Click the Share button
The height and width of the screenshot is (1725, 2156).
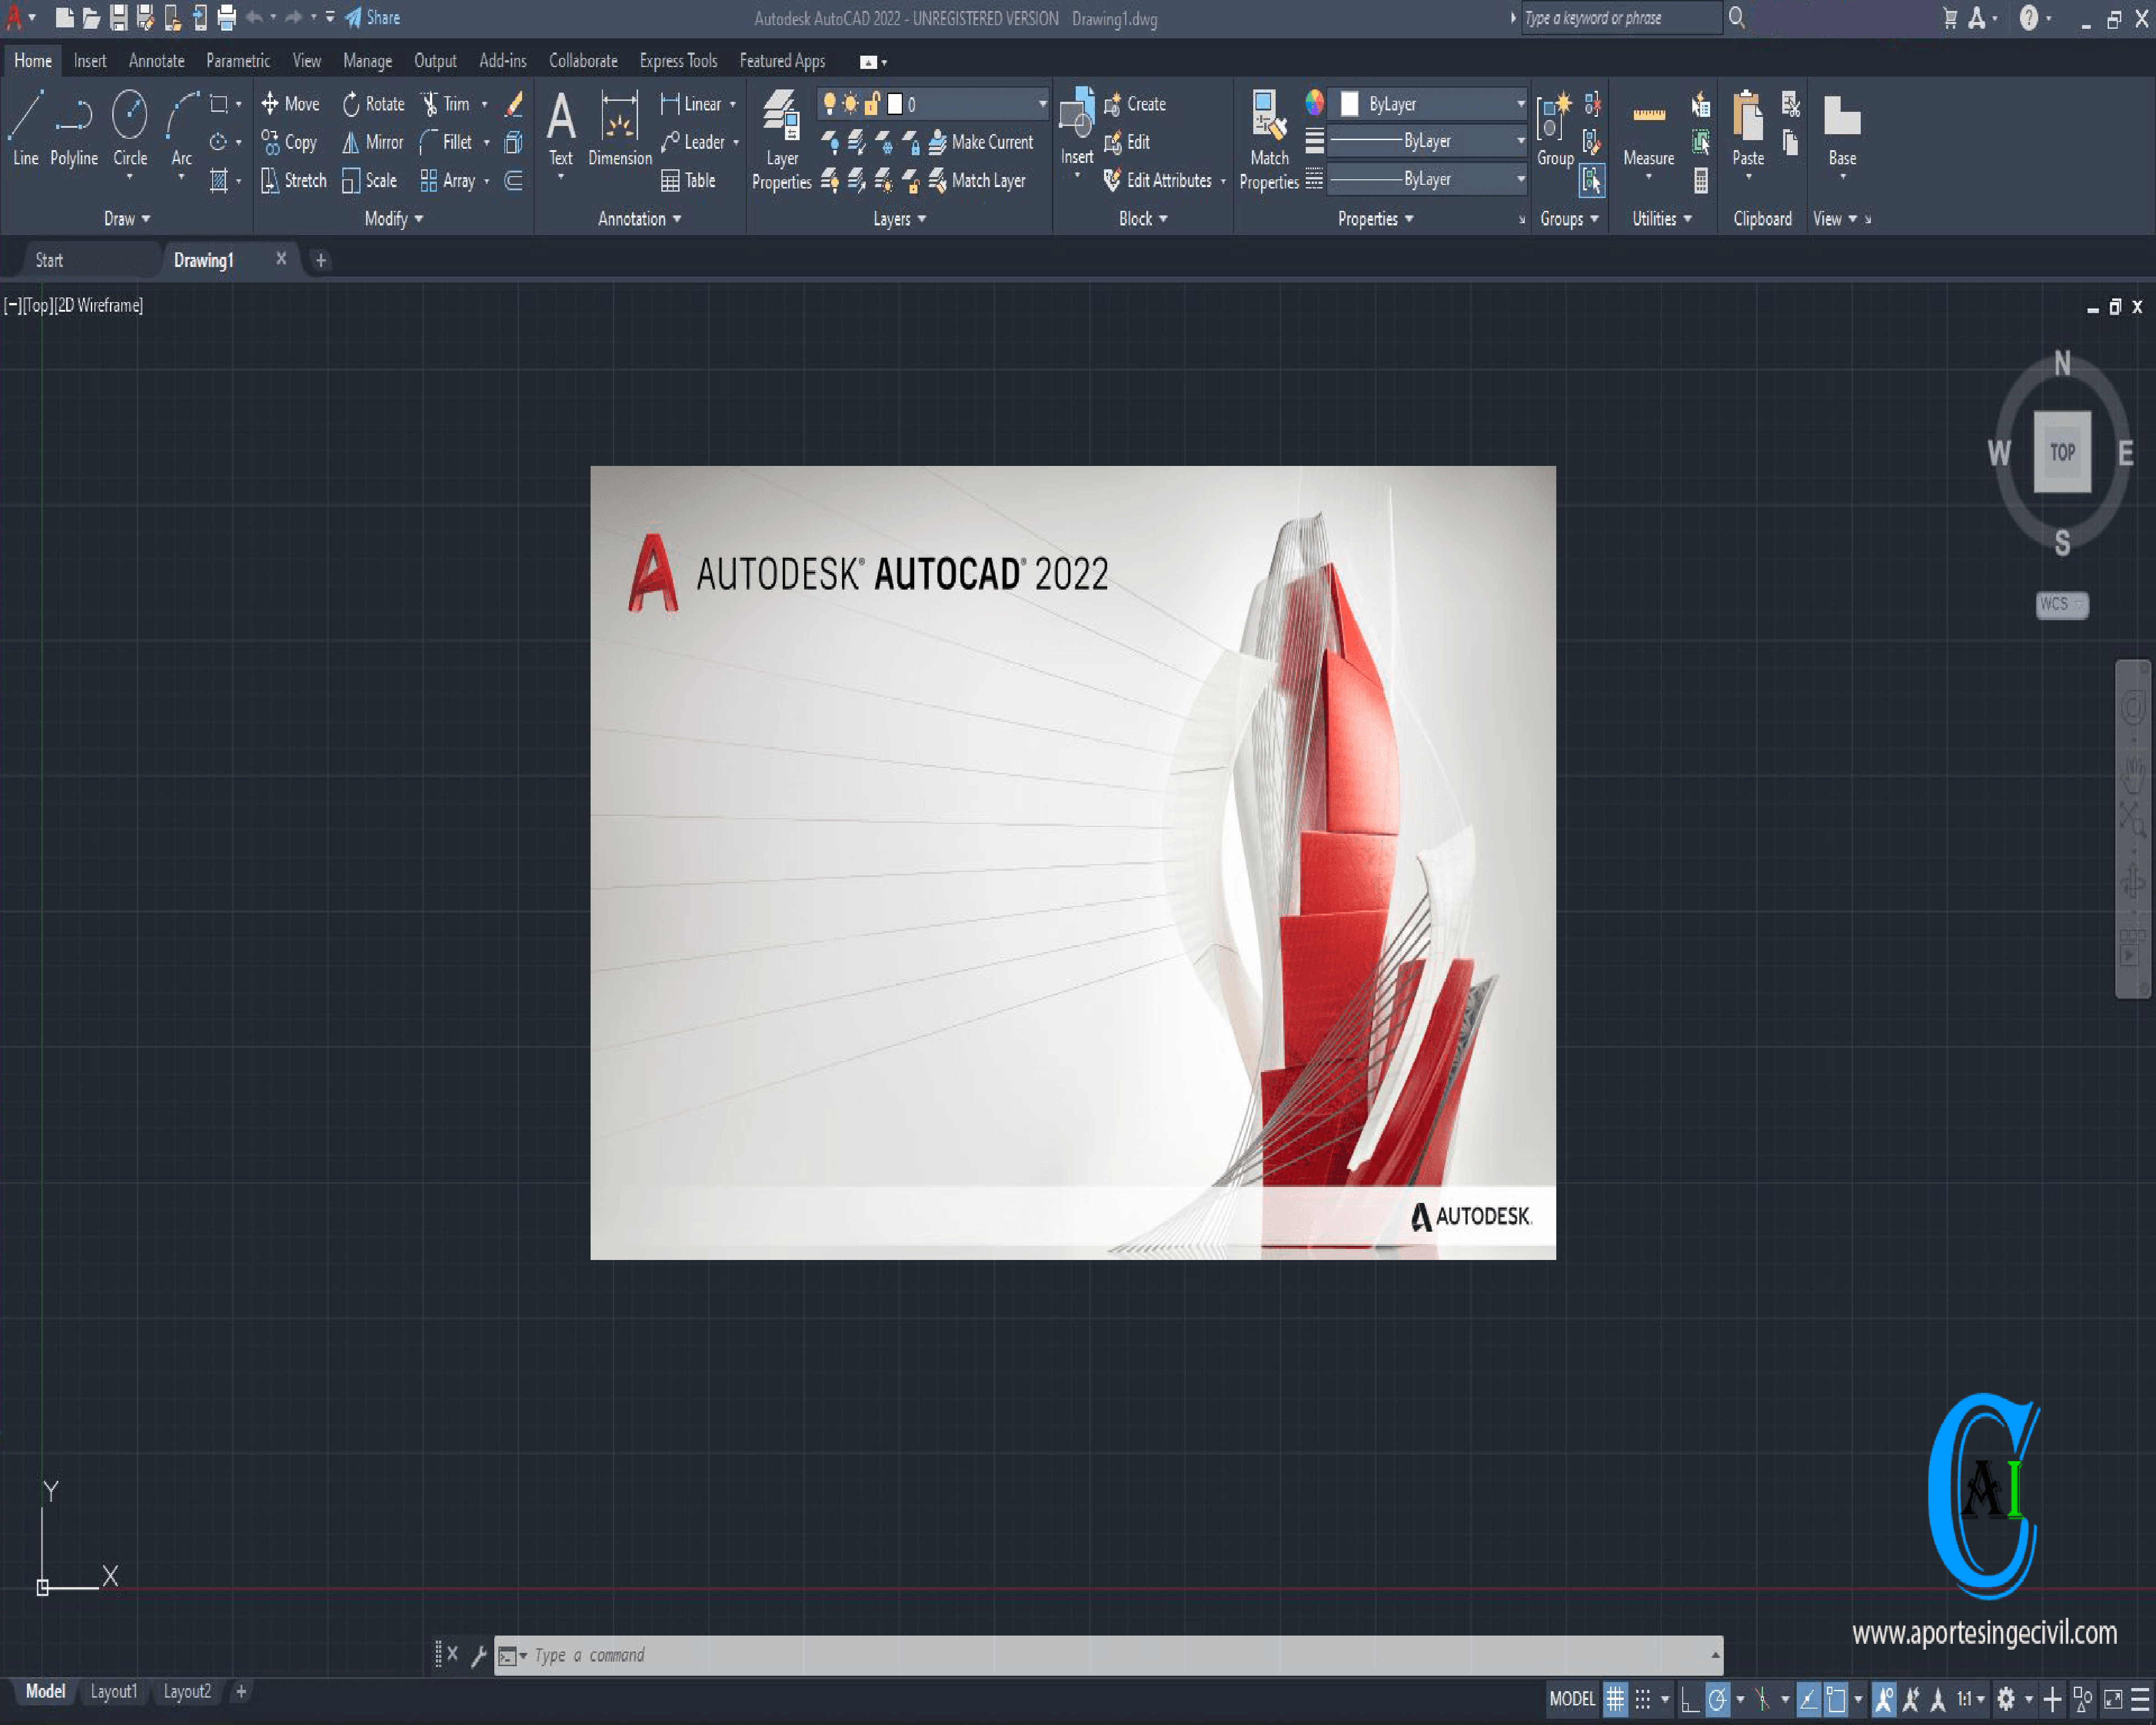coord(373,17)
